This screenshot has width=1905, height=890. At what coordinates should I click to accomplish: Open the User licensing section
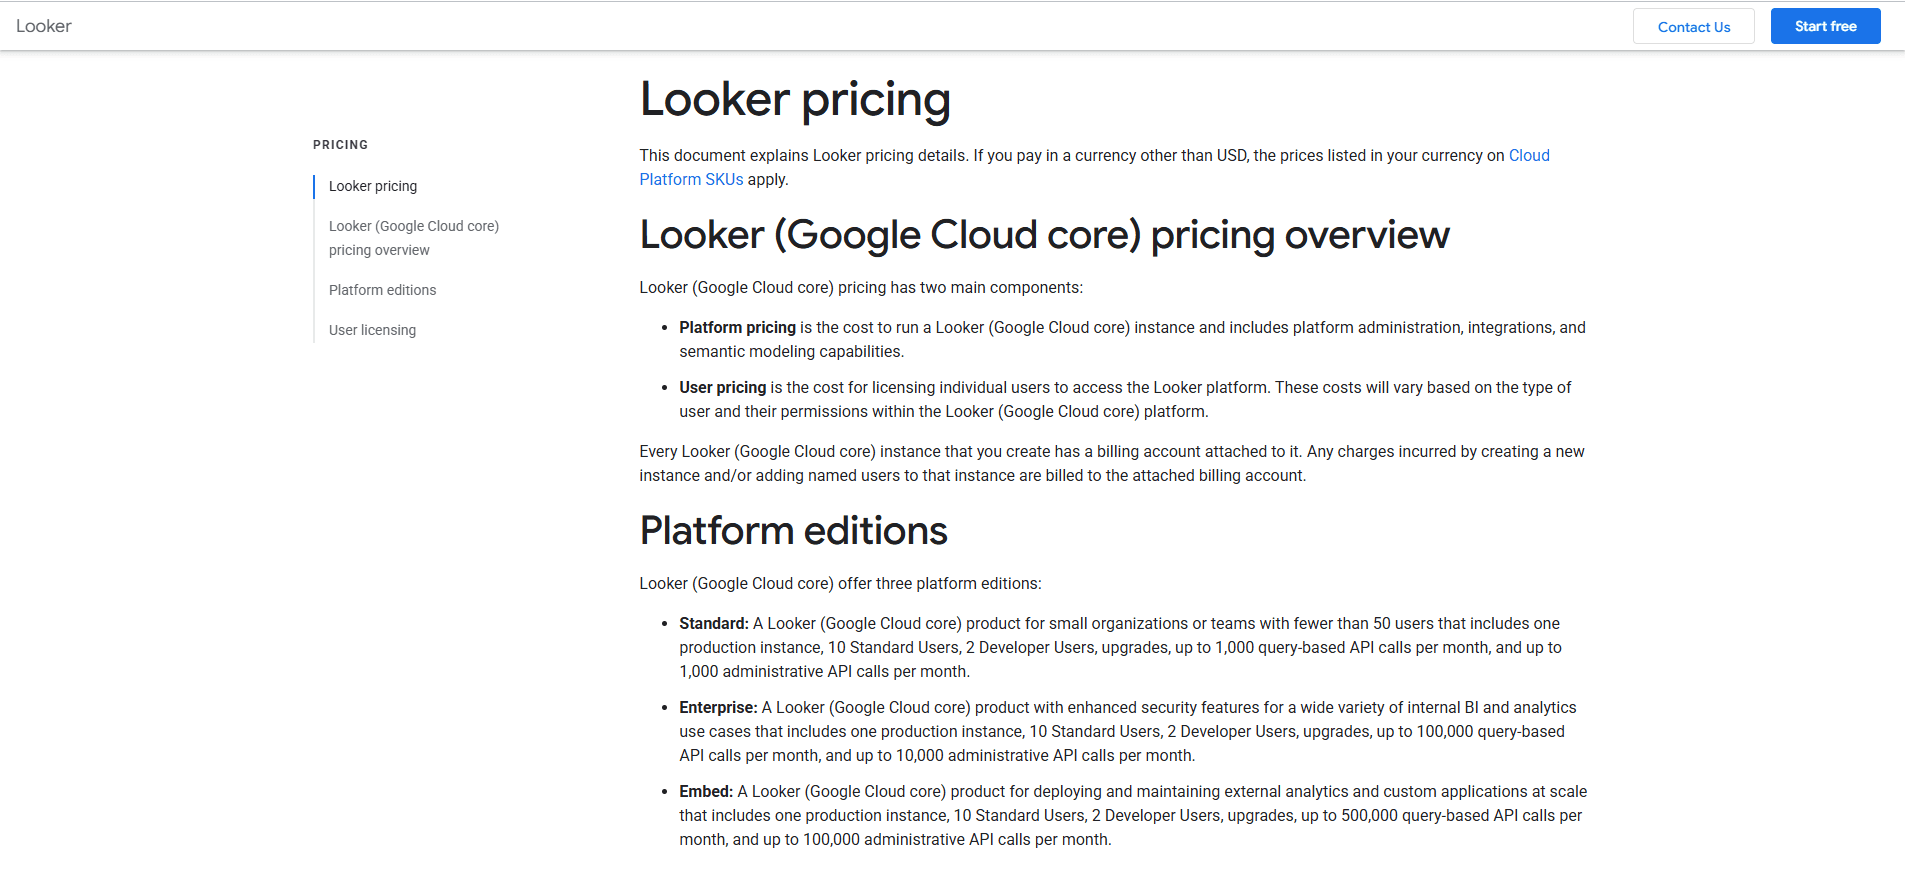tap(372, 329)
